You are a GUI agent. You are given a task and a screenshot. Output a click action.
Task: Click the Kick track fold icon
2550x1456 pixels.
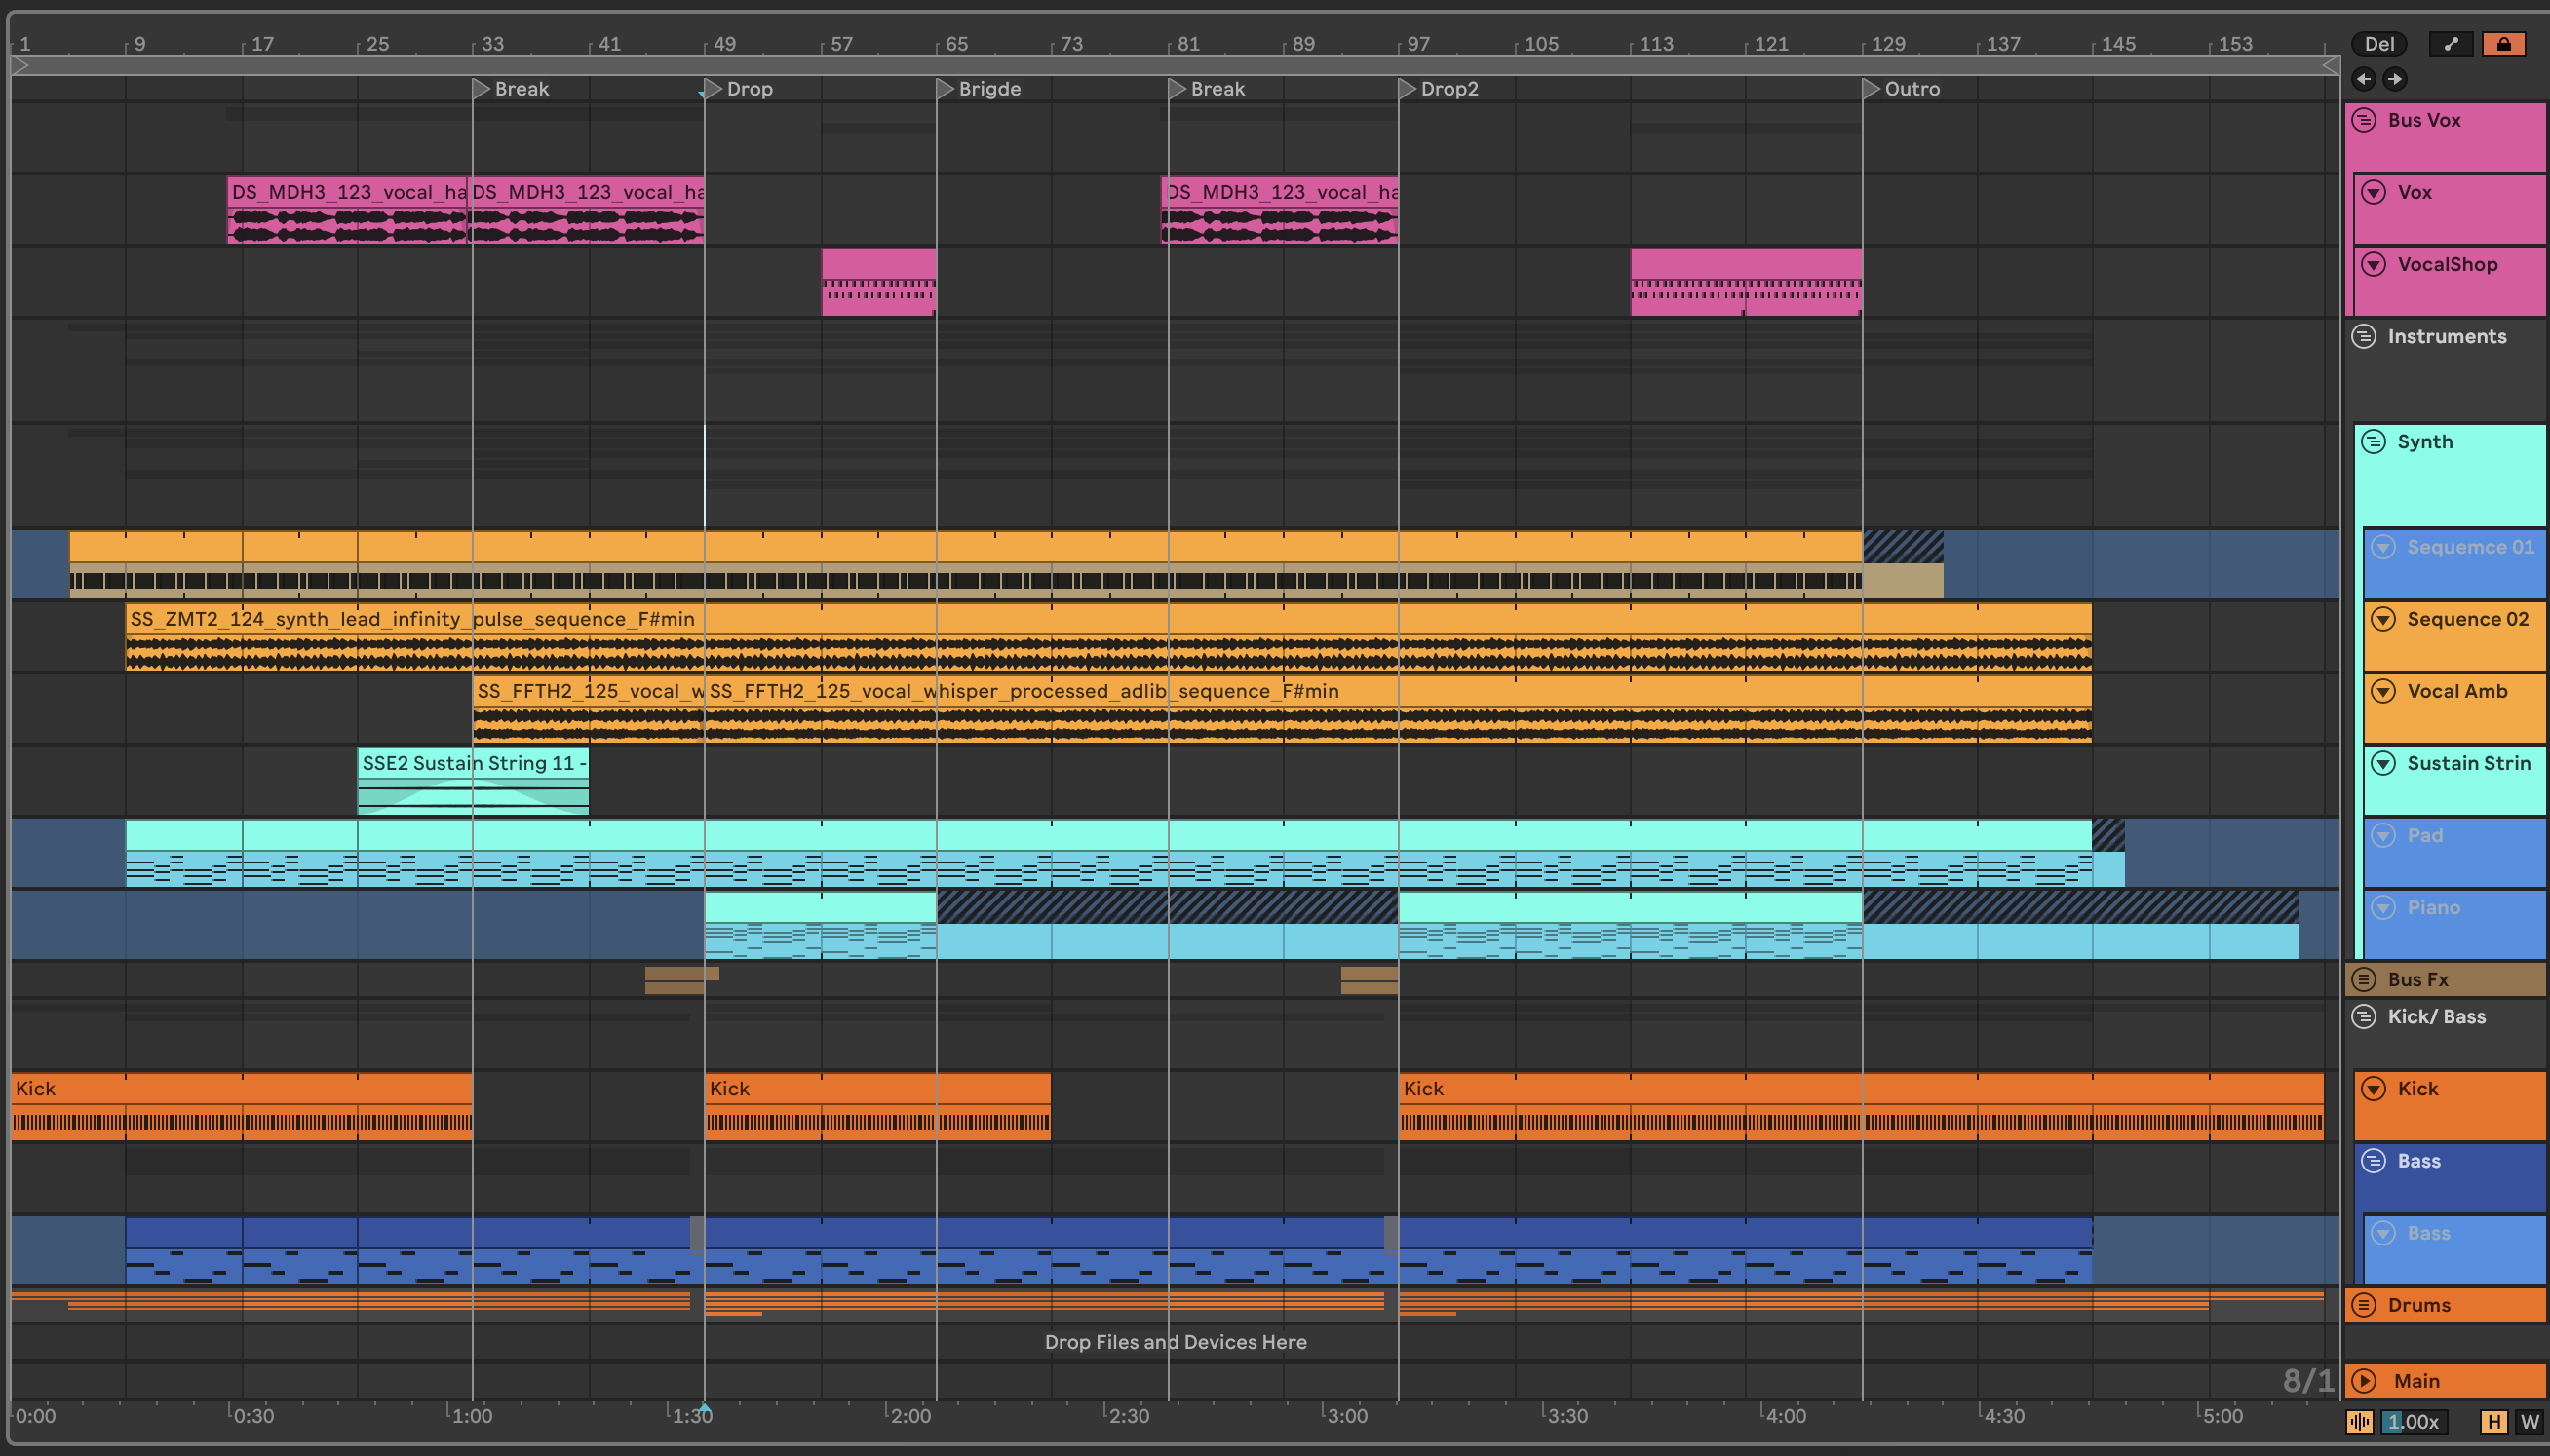pos(2374,1088)
